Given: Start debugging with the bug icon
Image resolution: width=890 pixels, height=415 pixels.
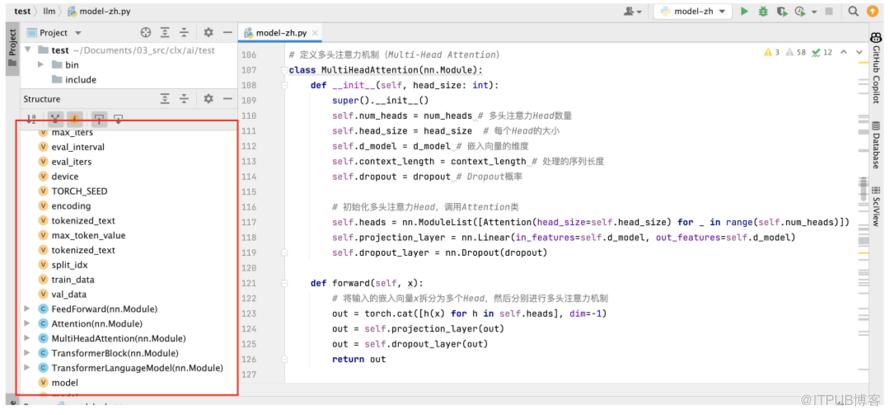Looking at the screenshot, I should point(764,12).
